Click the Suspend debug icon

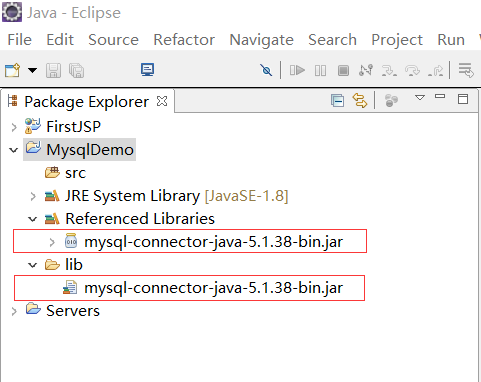click(x=320, y=71)
